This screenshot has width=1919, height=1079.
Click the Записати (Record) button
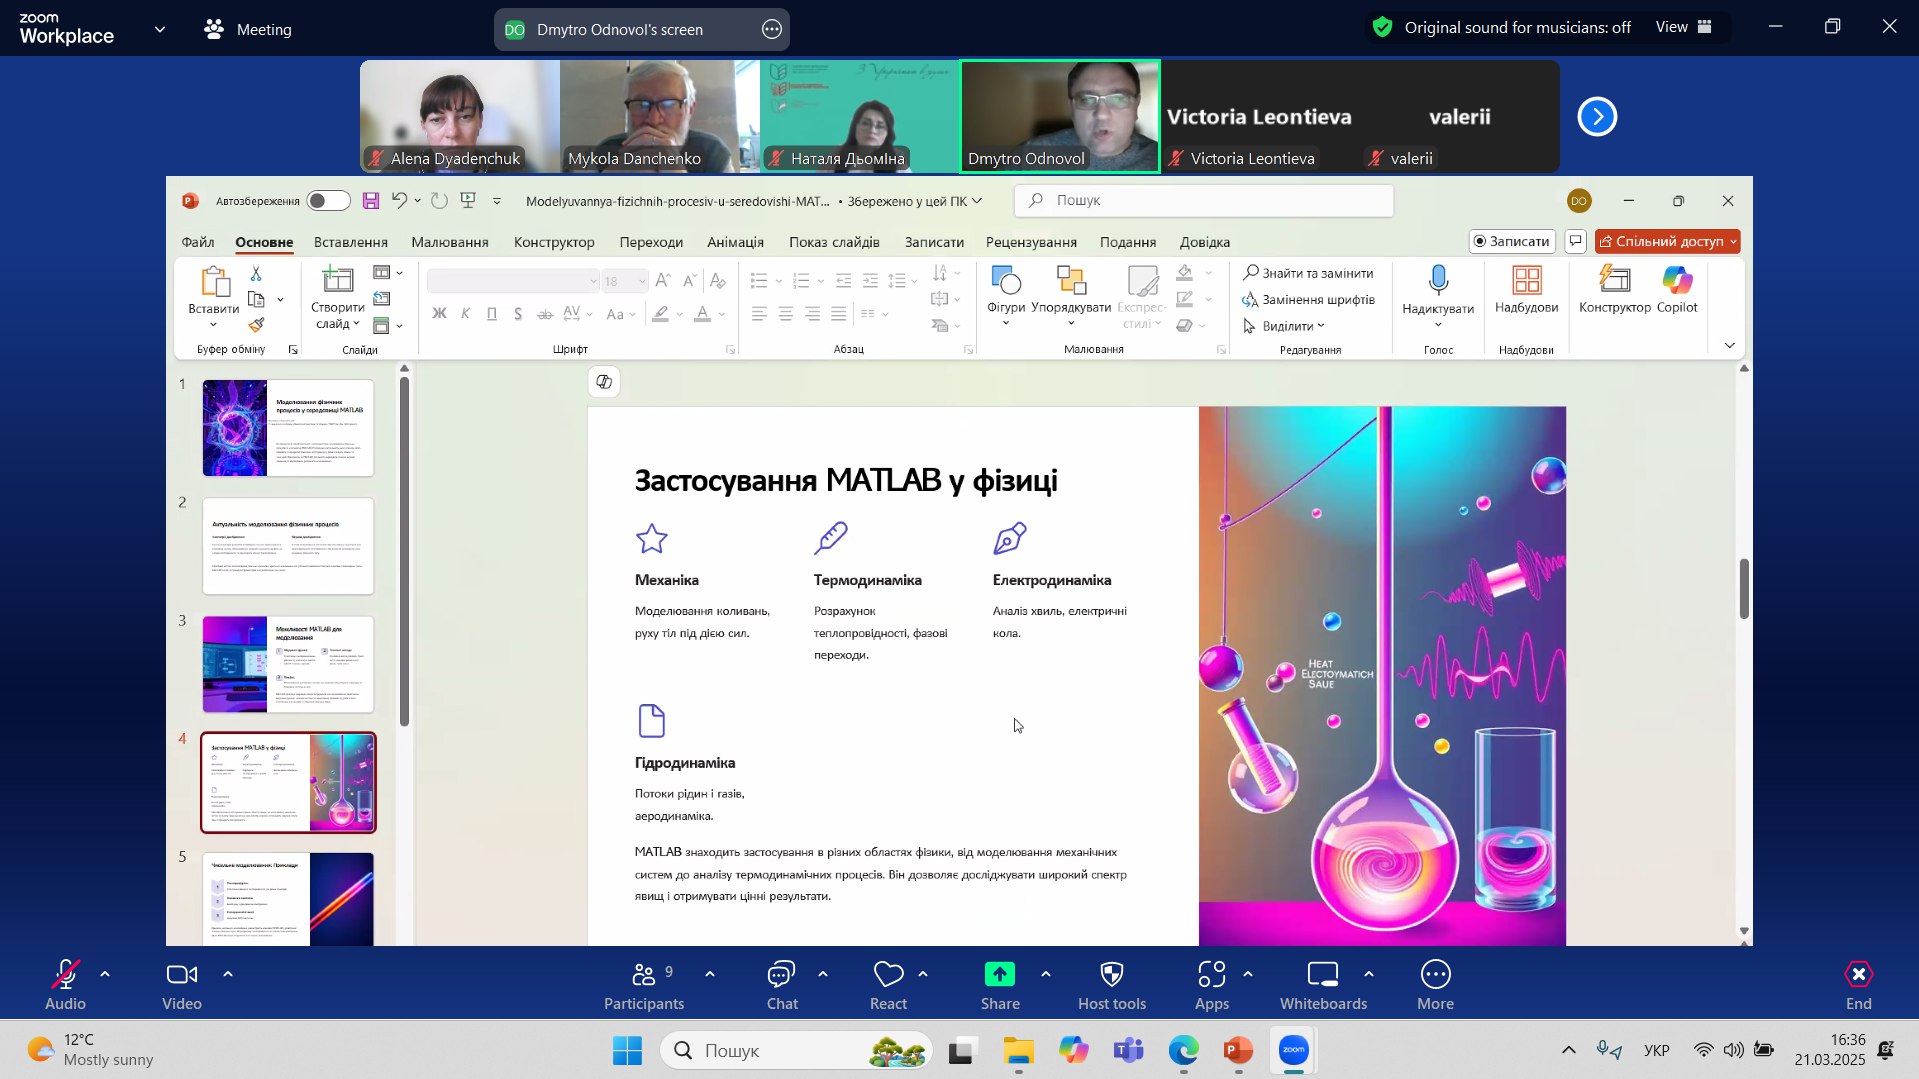click(x=1511, y=241)
